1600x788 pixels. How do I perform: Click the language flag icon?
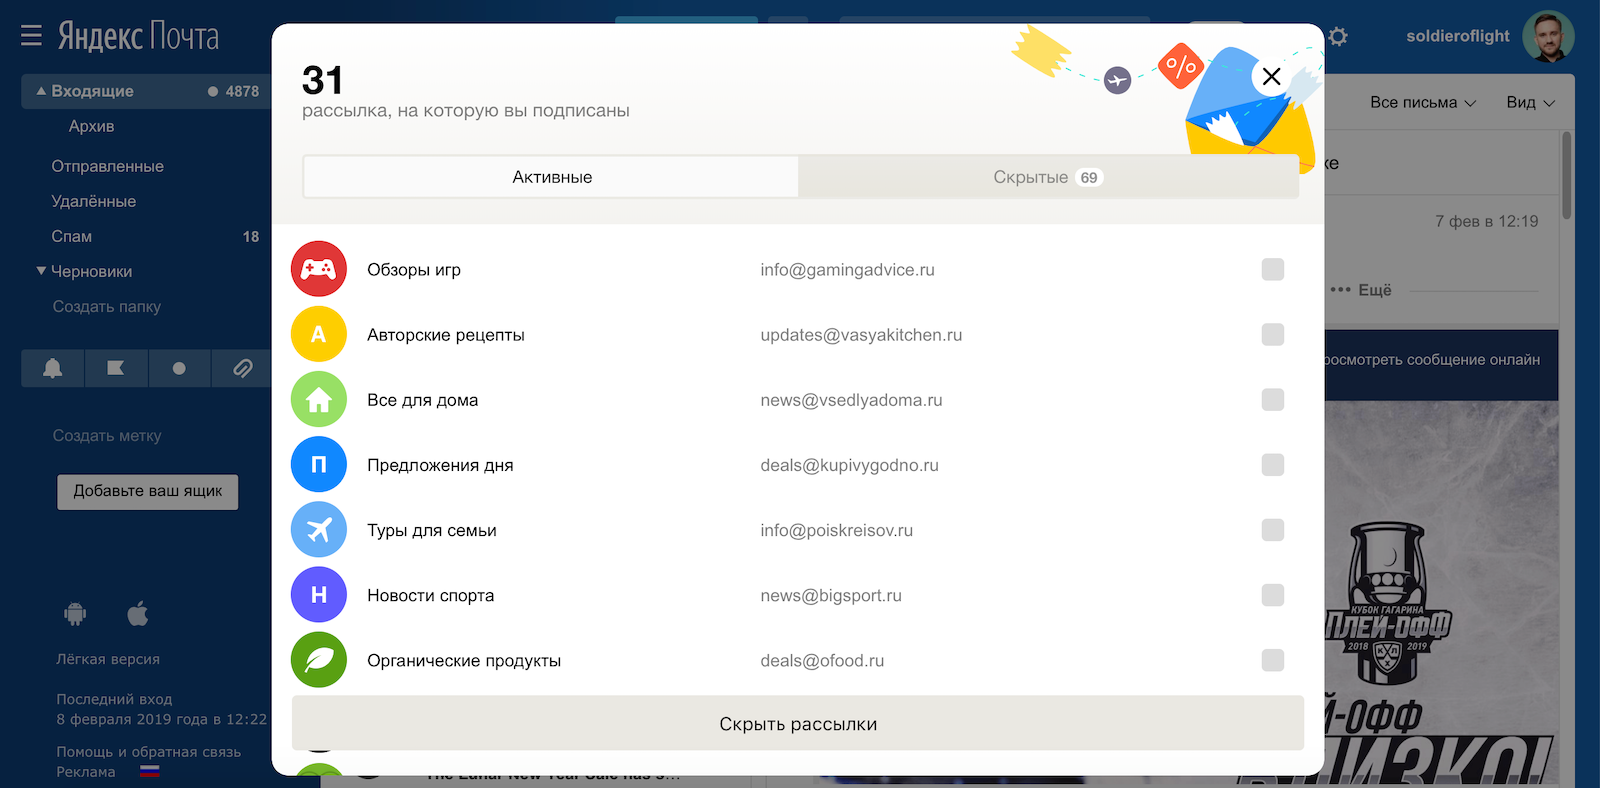coord(149,771)
